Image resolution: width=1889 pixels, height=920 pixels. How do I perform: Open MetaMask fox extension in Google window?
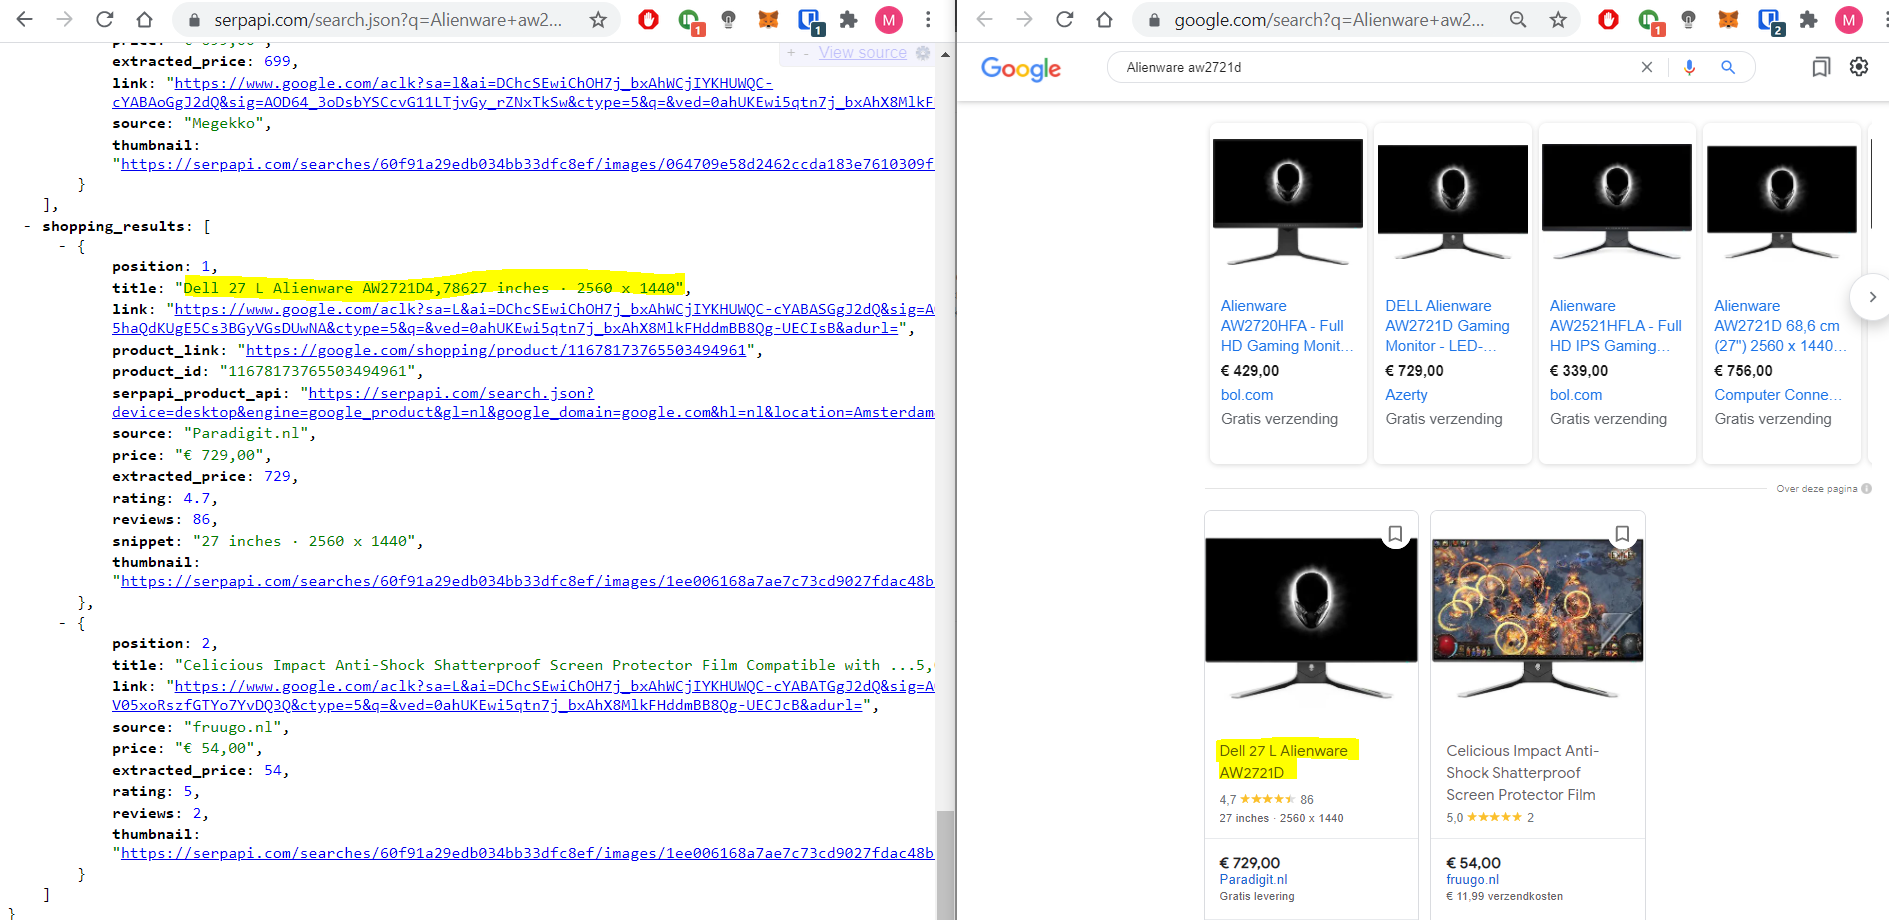[x=1728, y=19]
